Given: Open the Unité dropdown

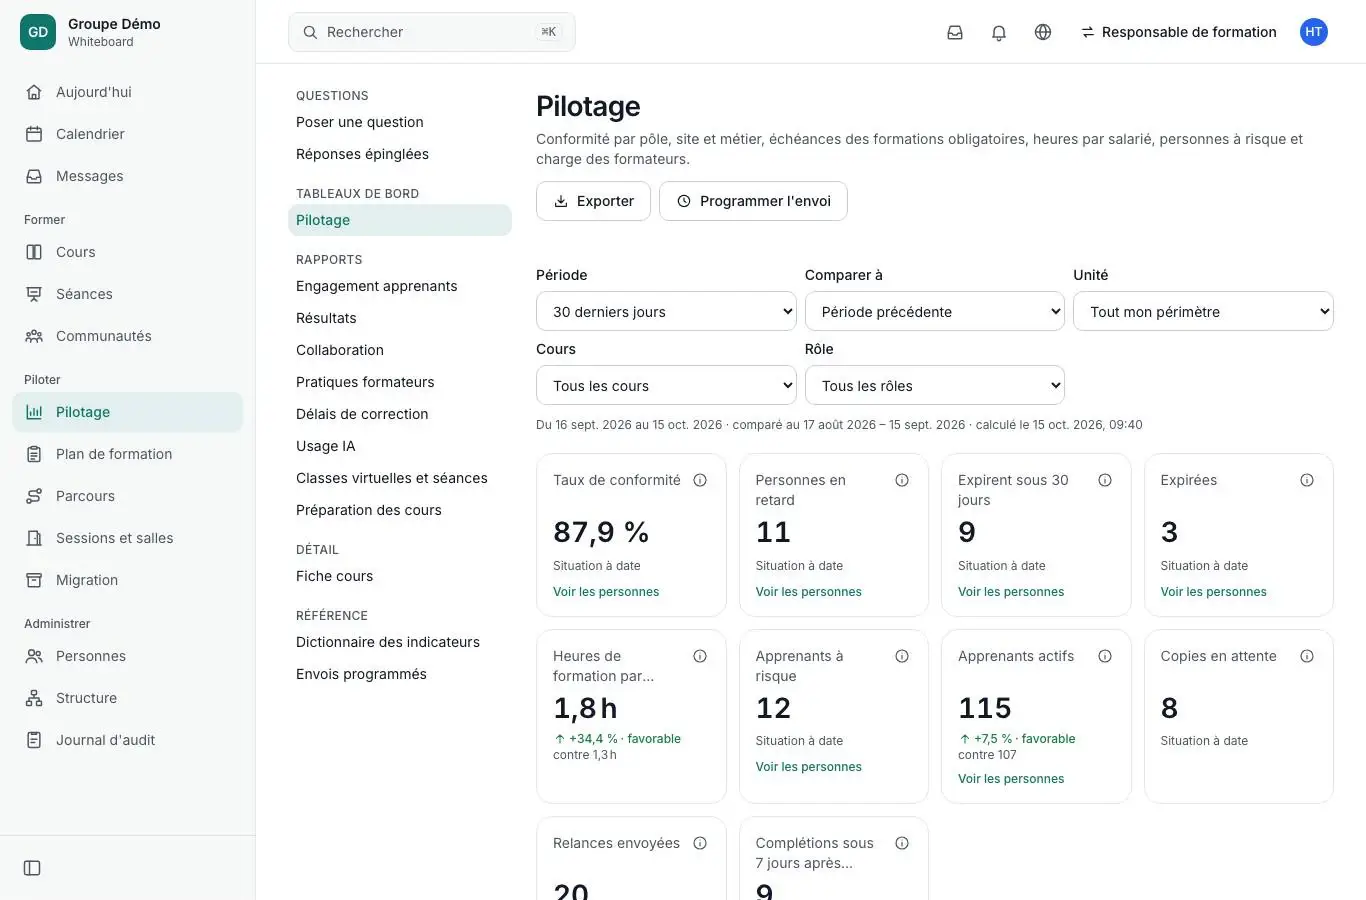Looking at the screenshot, I should (1203, 312).
